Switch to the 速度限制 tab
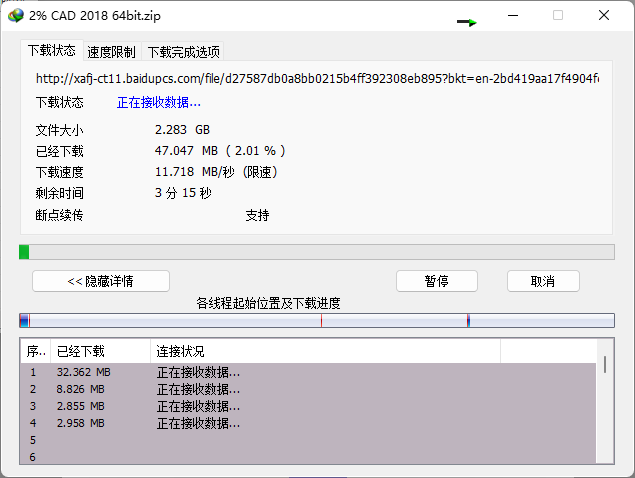Screen dimensions: 635x478 click(111, 52)
